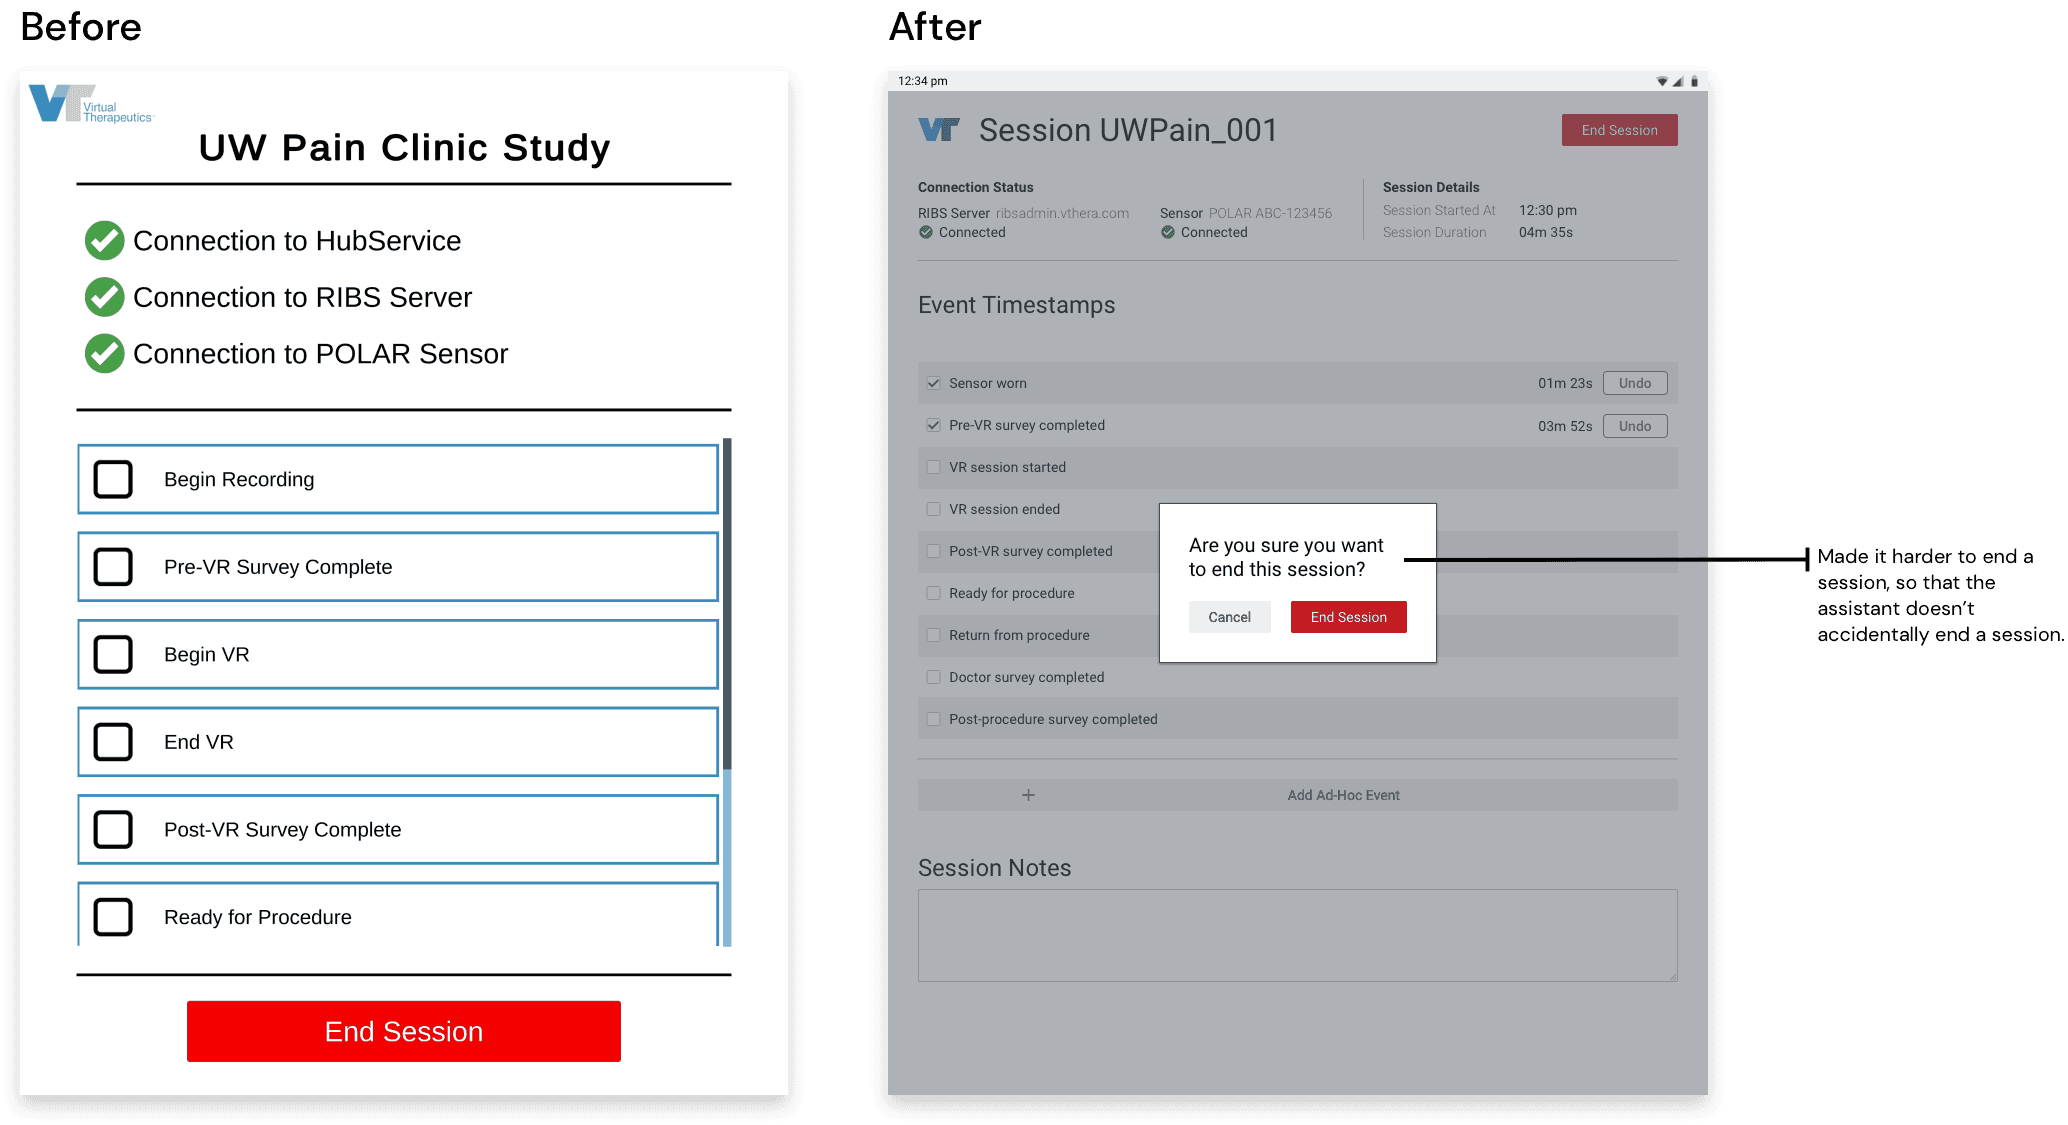Screen dimensions: 2068x1125
Task: Check the Begin Recording checkbox
Action: pos(113,479)
